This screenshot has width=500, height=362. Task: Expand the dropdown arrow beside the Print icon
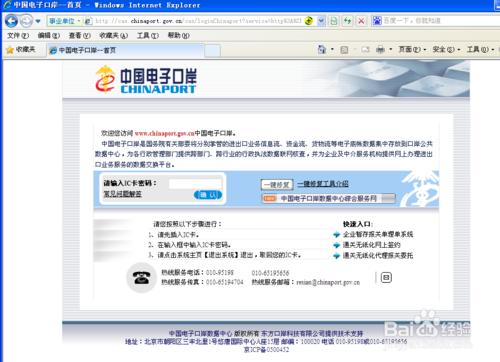pyautogui.click(x=390, y=50)
